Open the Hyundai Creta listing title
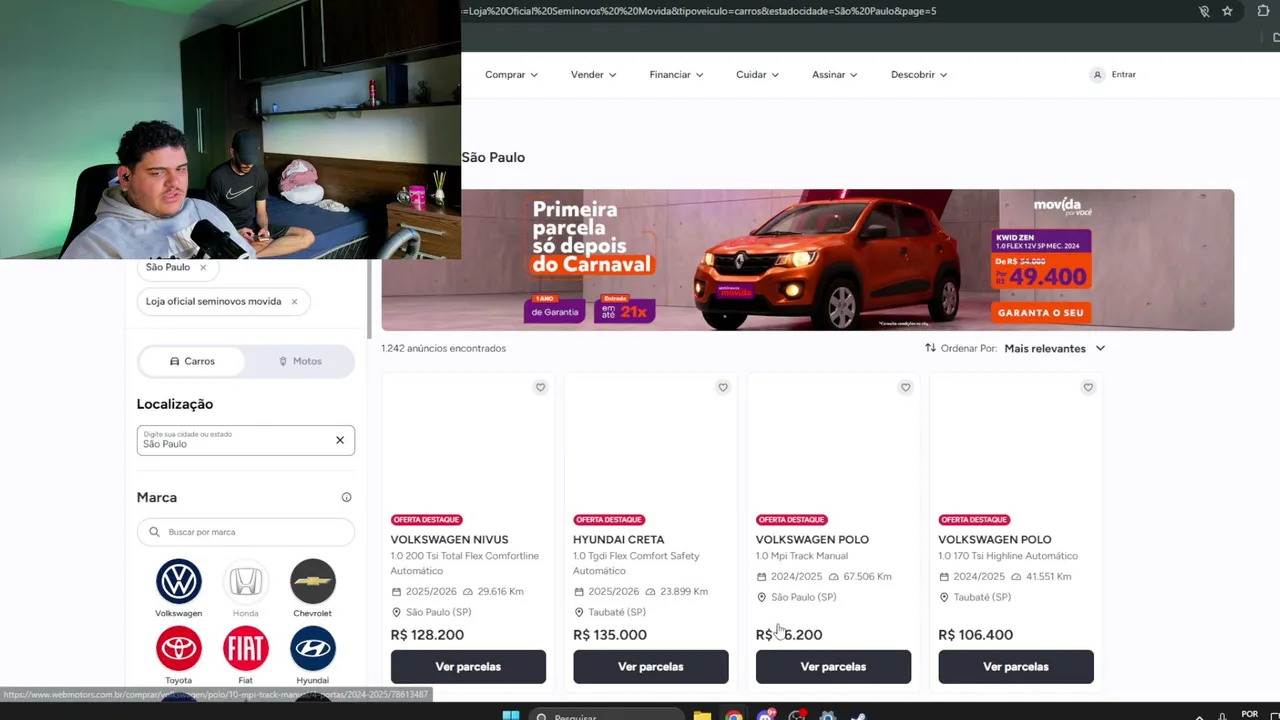Viewport: 1280px width, 720px height. pos(618,540)
